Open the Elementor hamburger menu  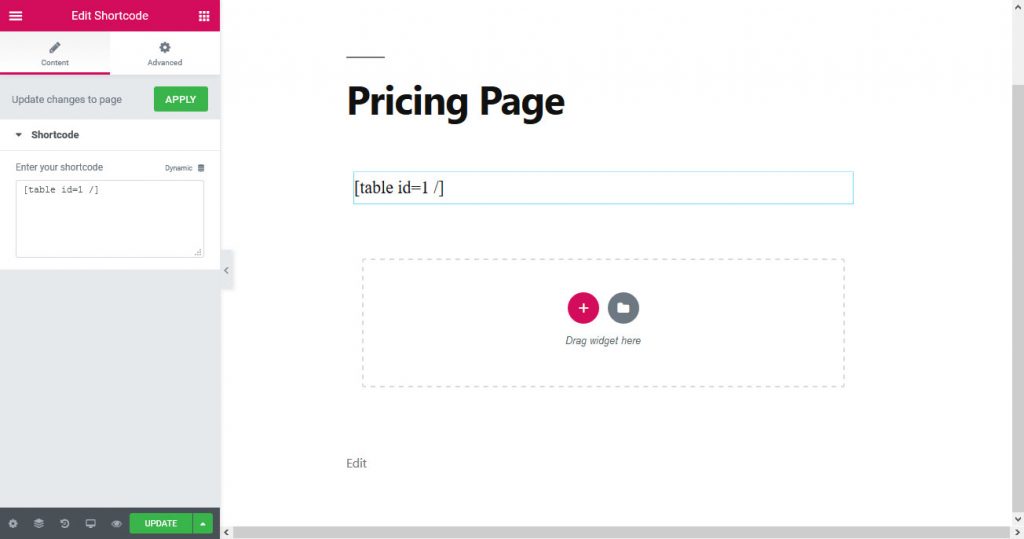point(15,16)
